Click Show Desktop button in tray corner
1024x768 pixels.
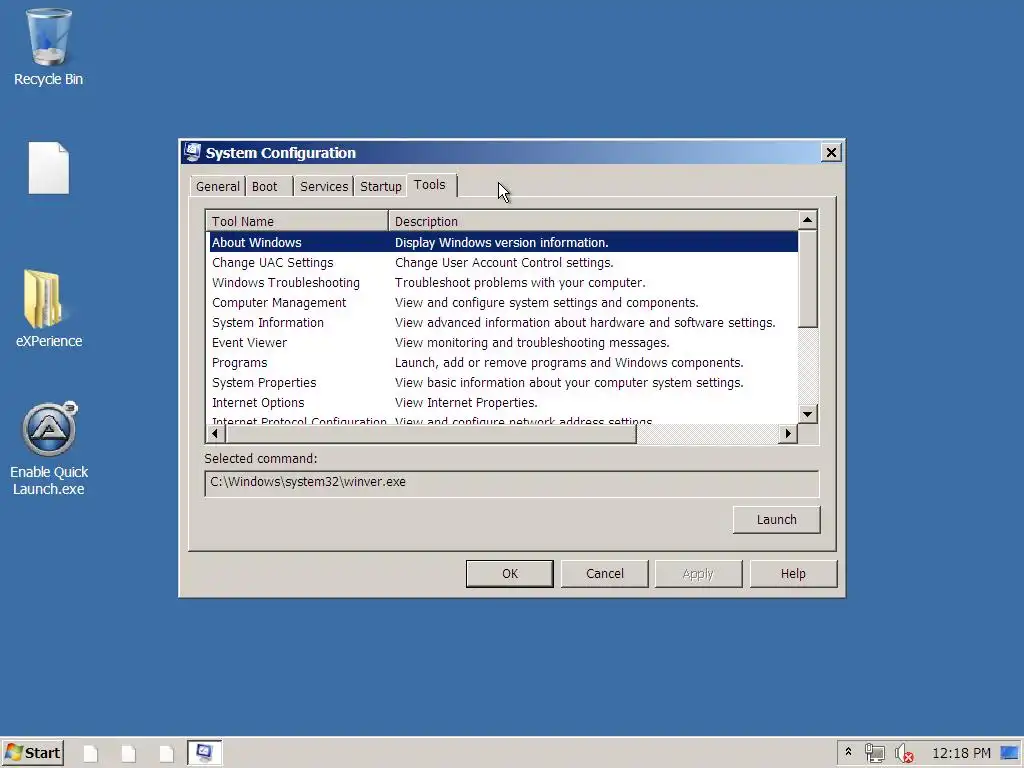pos(1010,753)
